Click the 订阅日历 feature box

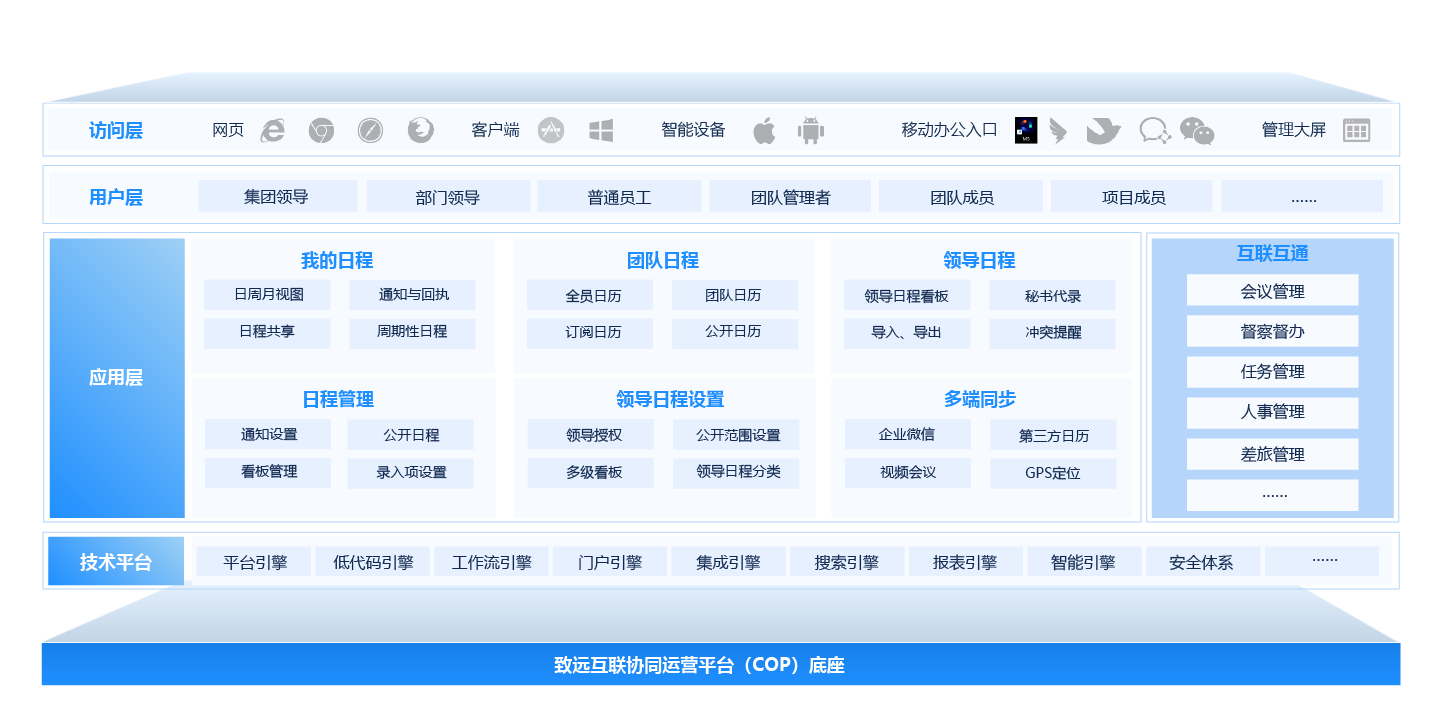[590, 333]
